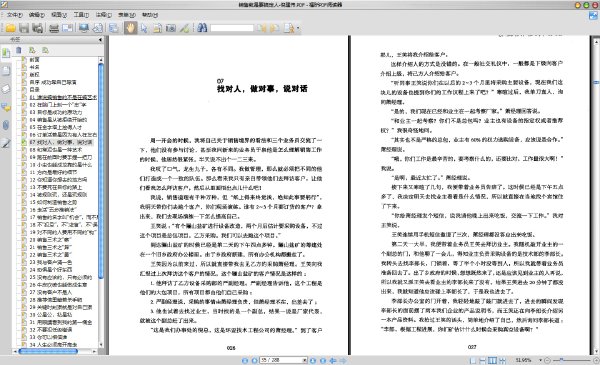
Task: Select the arrow Select tool
Action: (x=144, y=28)
